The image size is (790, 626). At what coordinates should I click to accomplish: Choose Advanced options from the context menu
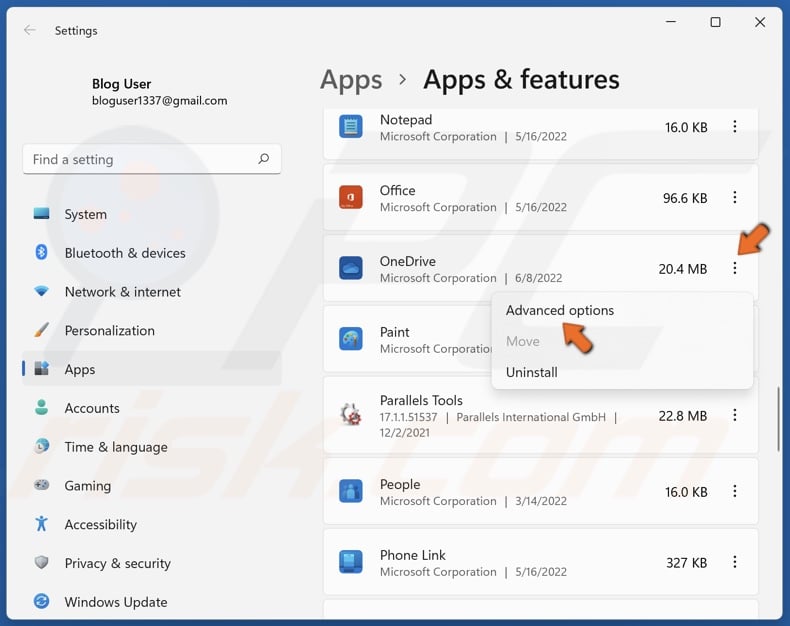pos(622,310)
